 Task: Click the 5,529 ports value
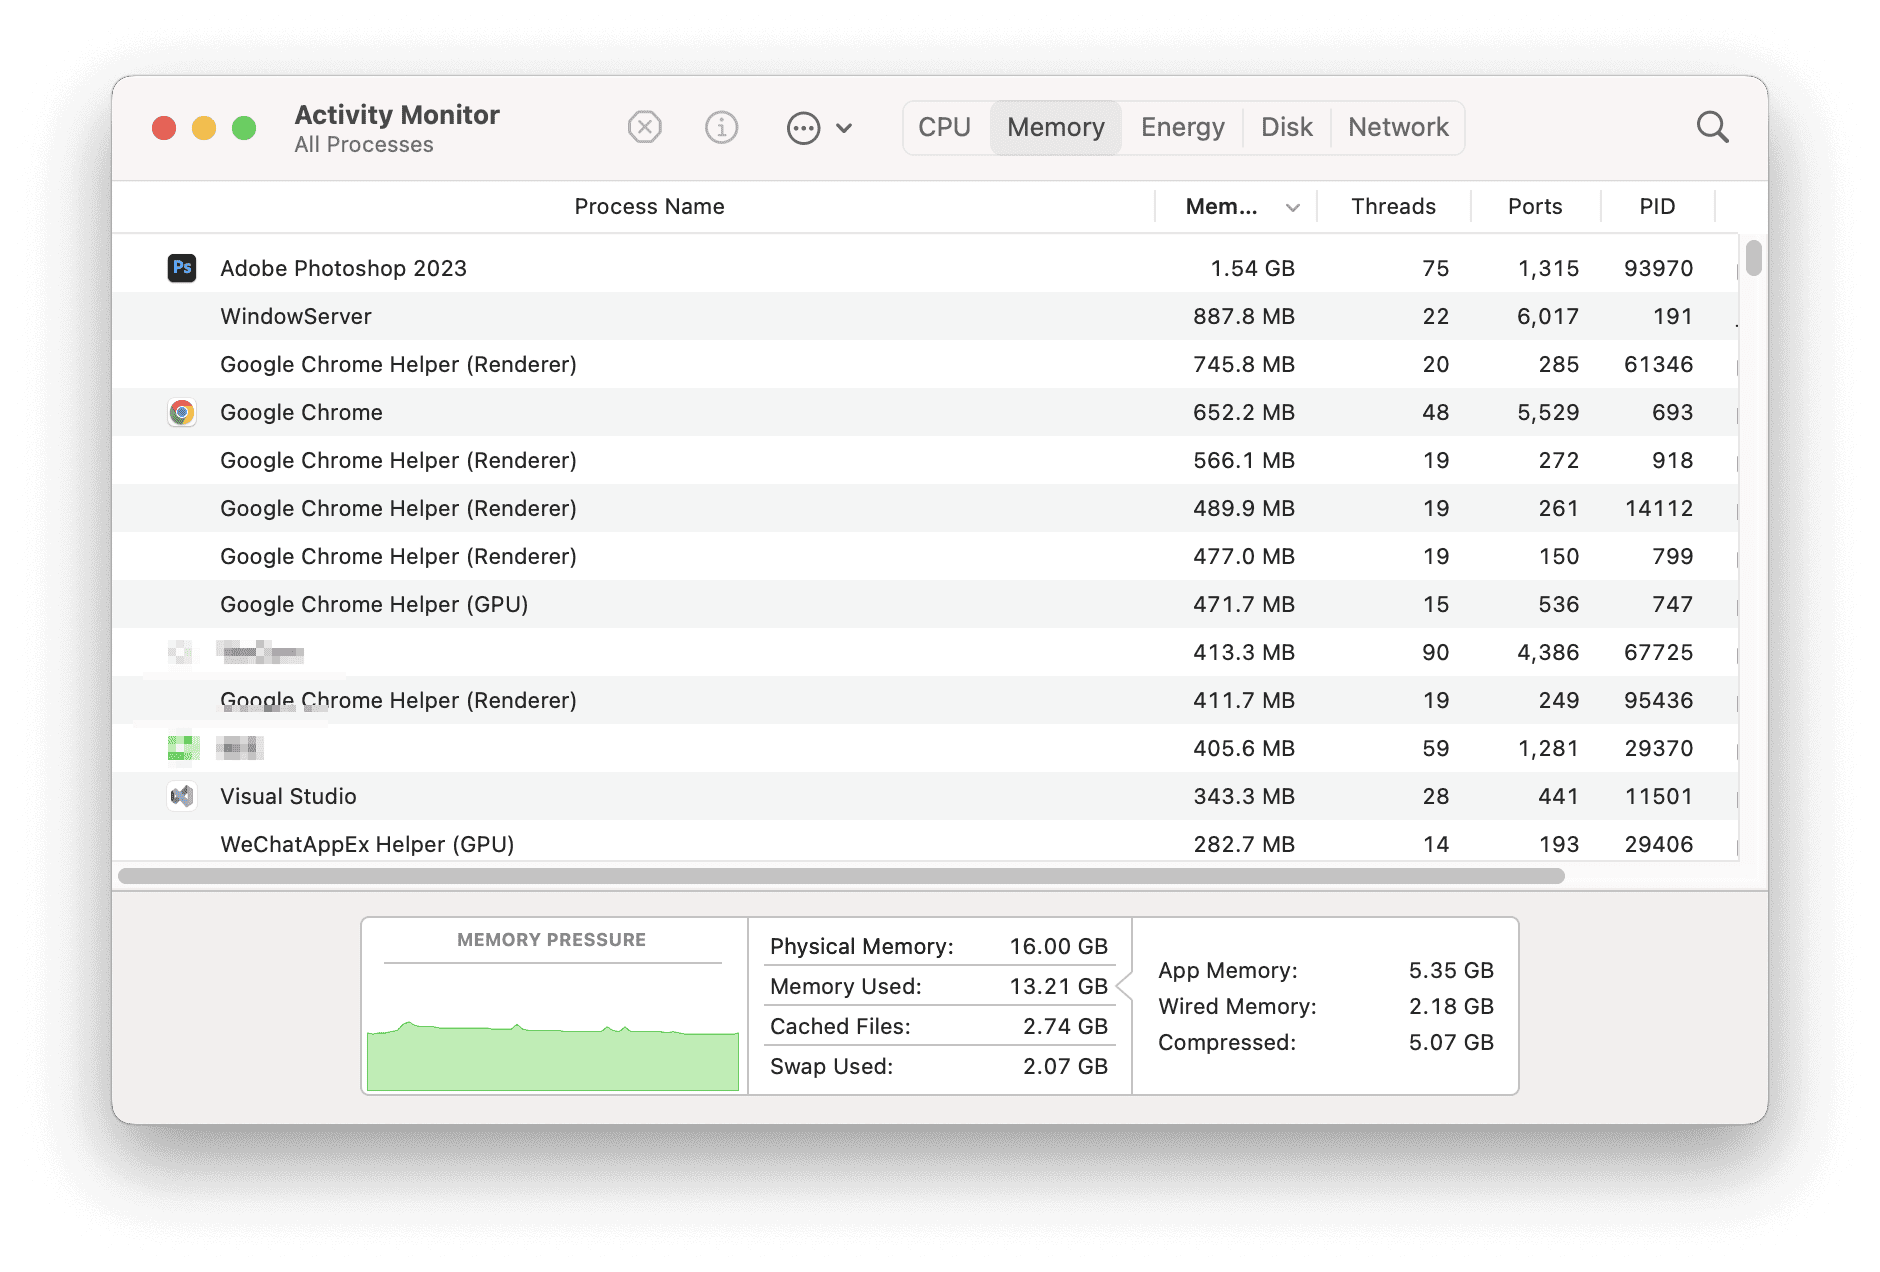click(x=1548, y=412)
